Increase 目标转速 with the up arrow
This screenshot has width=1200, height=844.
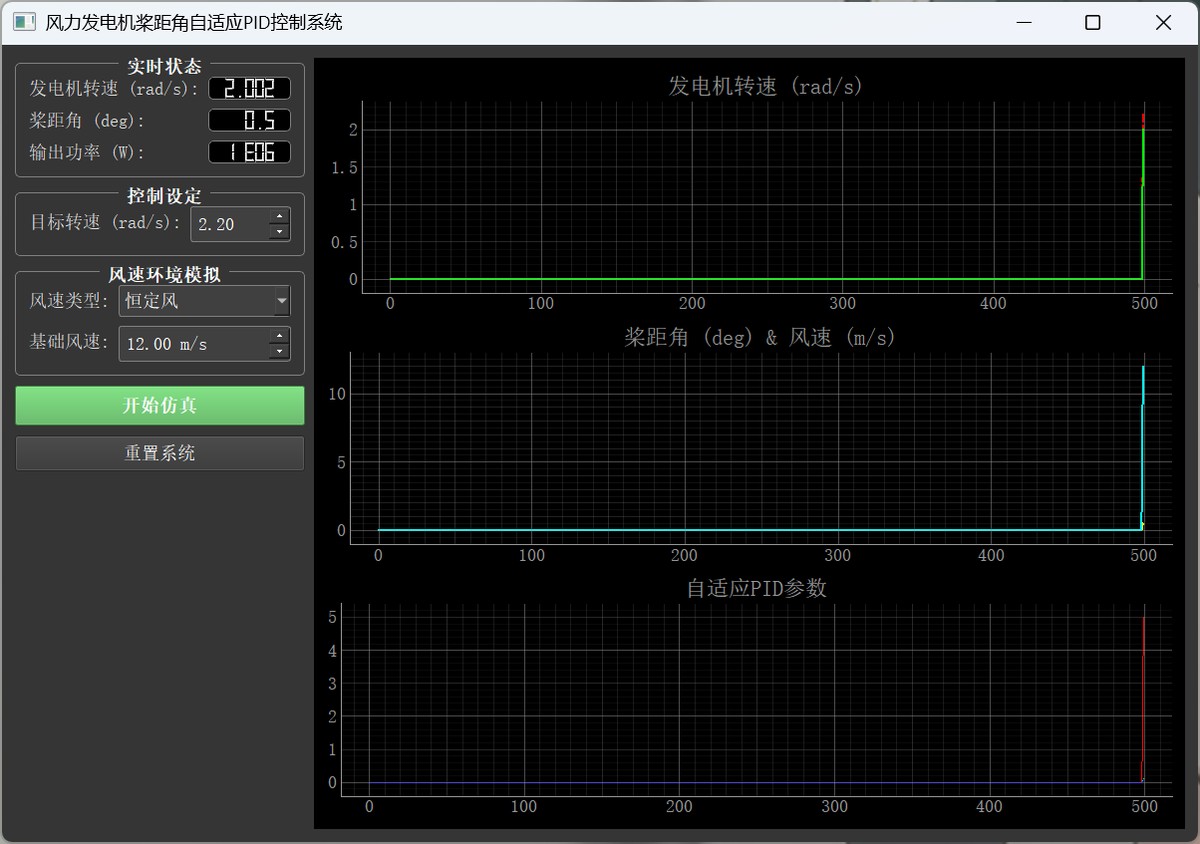[x=280, y=216]
